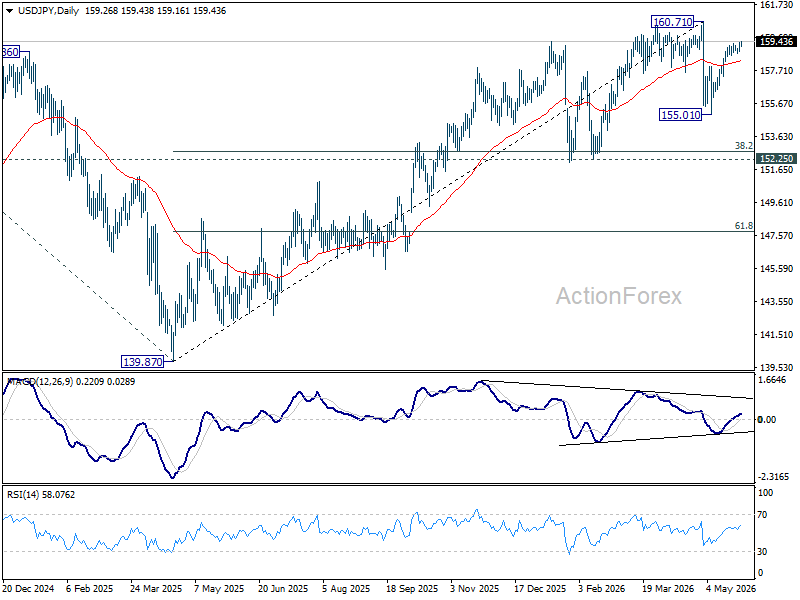The width and height of the screenshot is (800, 600).
Task: Click the 139.870 bottom price label
Action: [142, 362]
